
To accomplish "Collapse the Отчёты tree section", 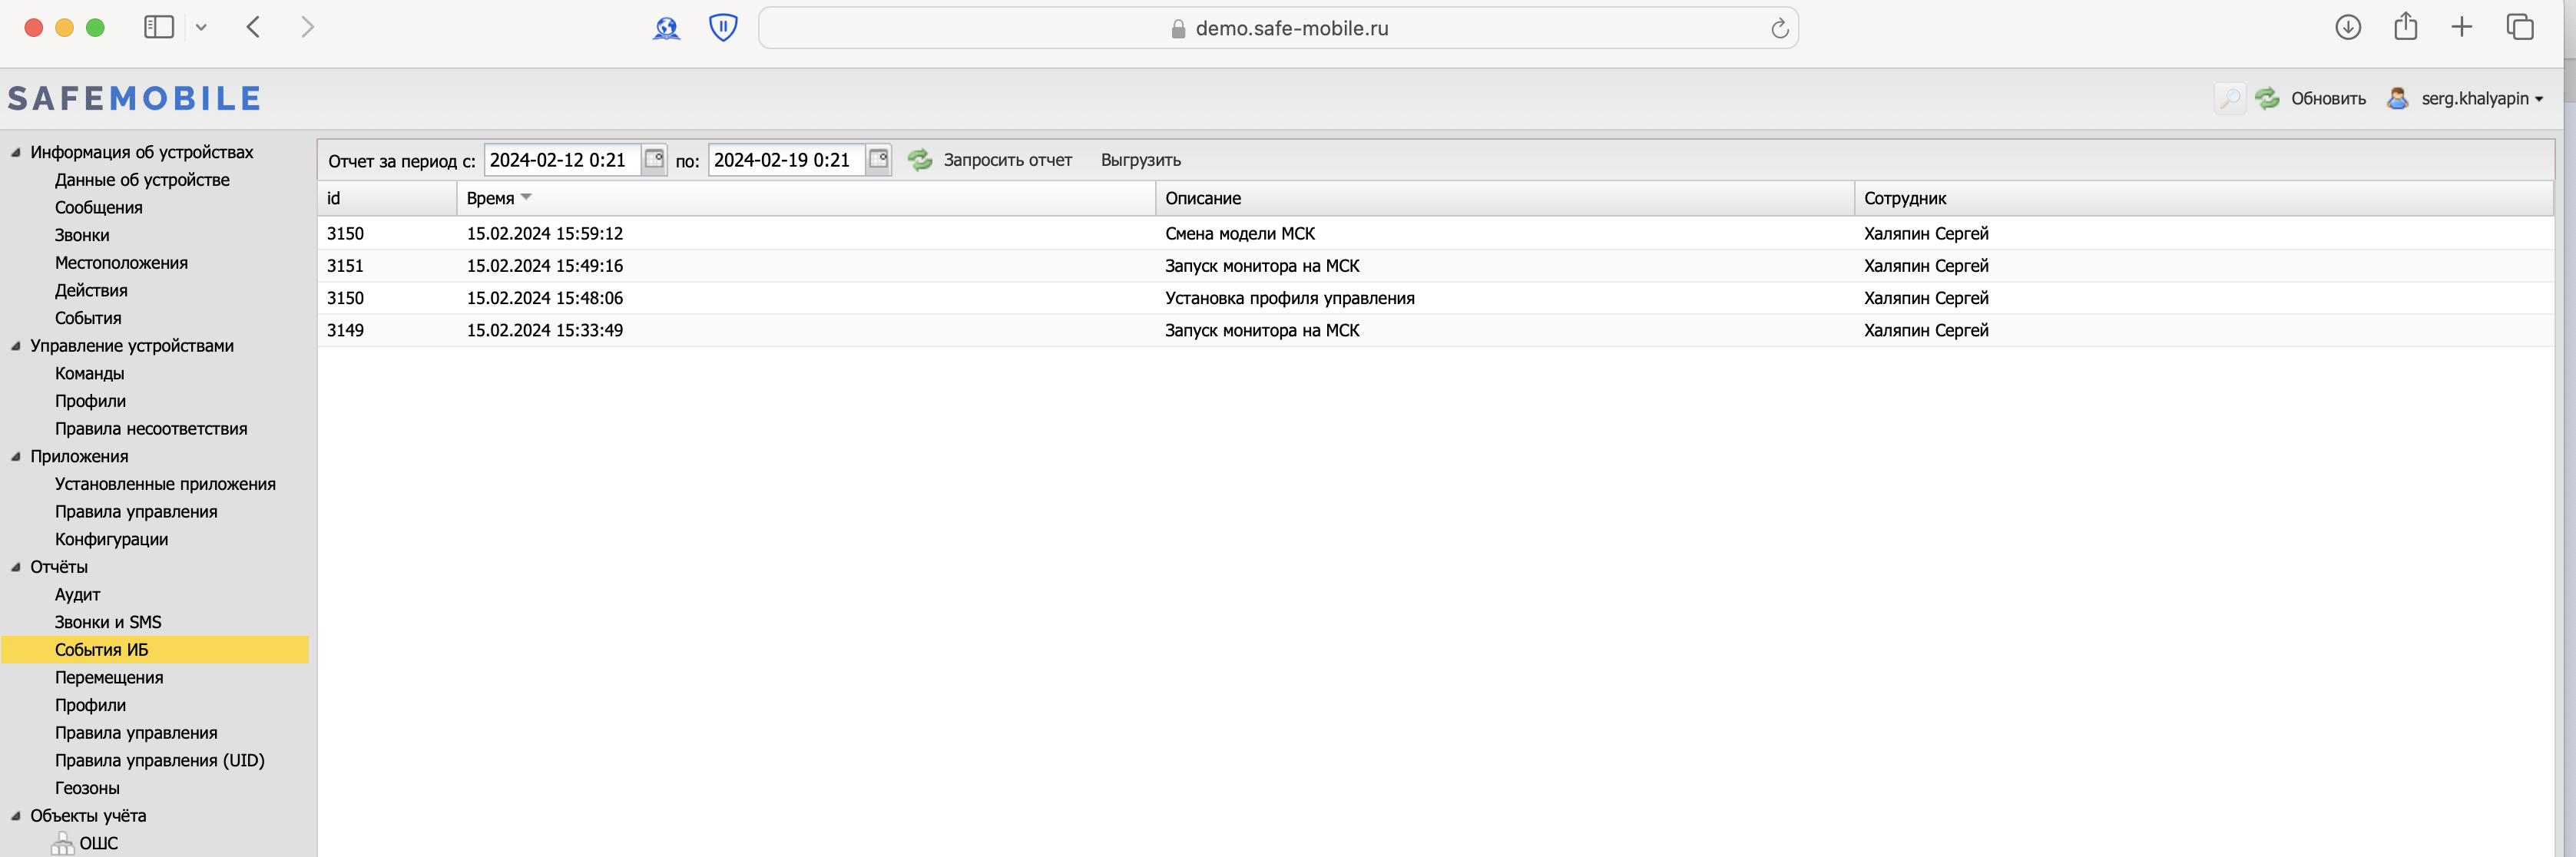I will (x=16, y=567).
